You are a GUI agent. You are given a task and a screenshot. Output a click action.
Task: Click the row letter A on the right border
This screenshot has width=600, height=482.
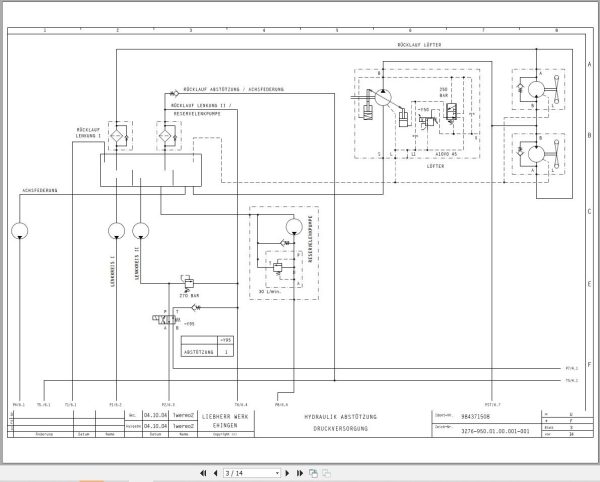(589, 64)
